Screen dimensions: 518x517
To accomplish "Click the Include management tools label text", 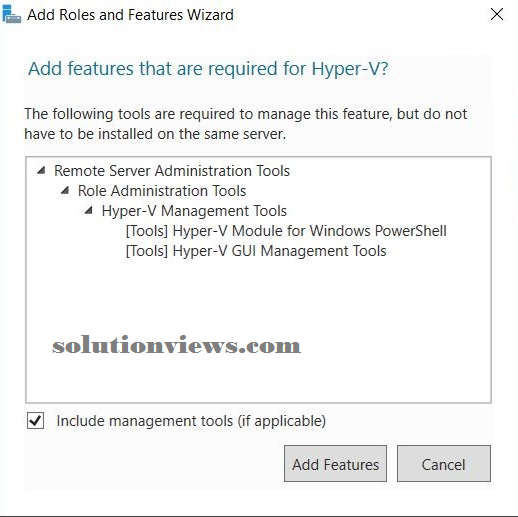I will pos(191,421).
